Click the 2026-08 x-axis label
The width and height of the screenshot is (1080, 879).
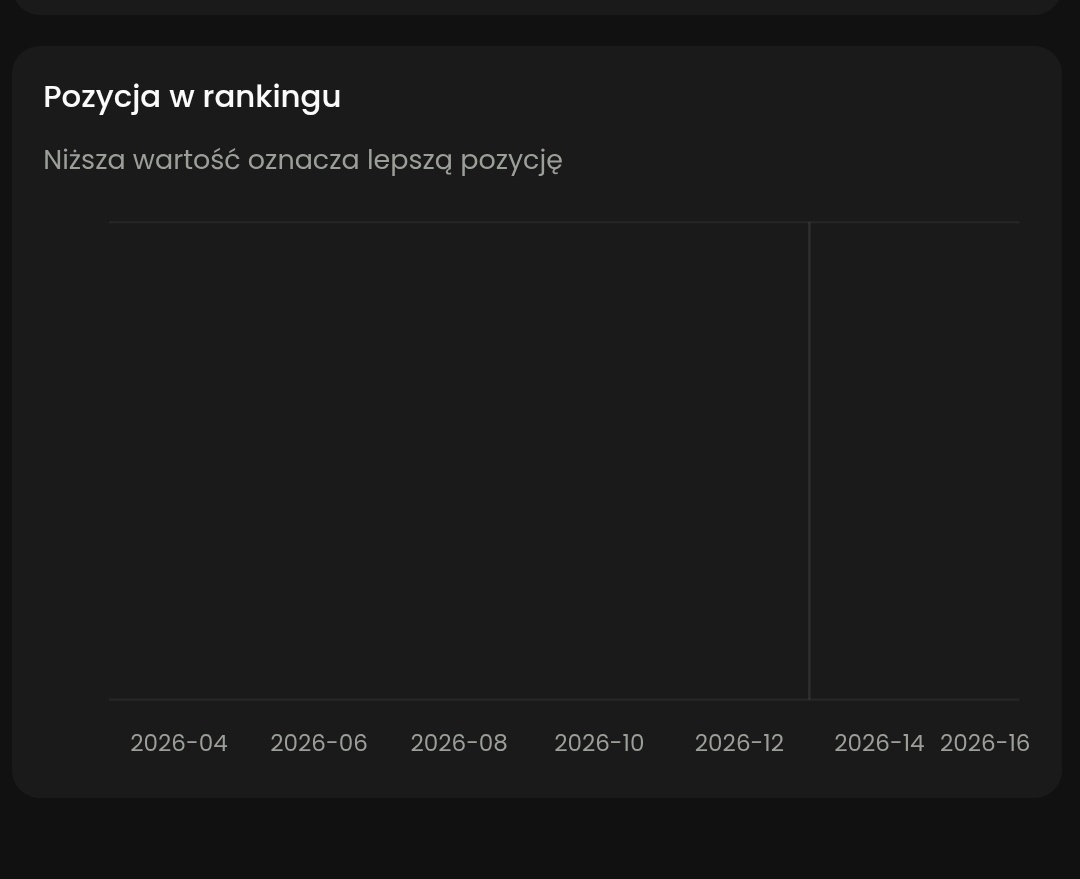tap(459, 743)
